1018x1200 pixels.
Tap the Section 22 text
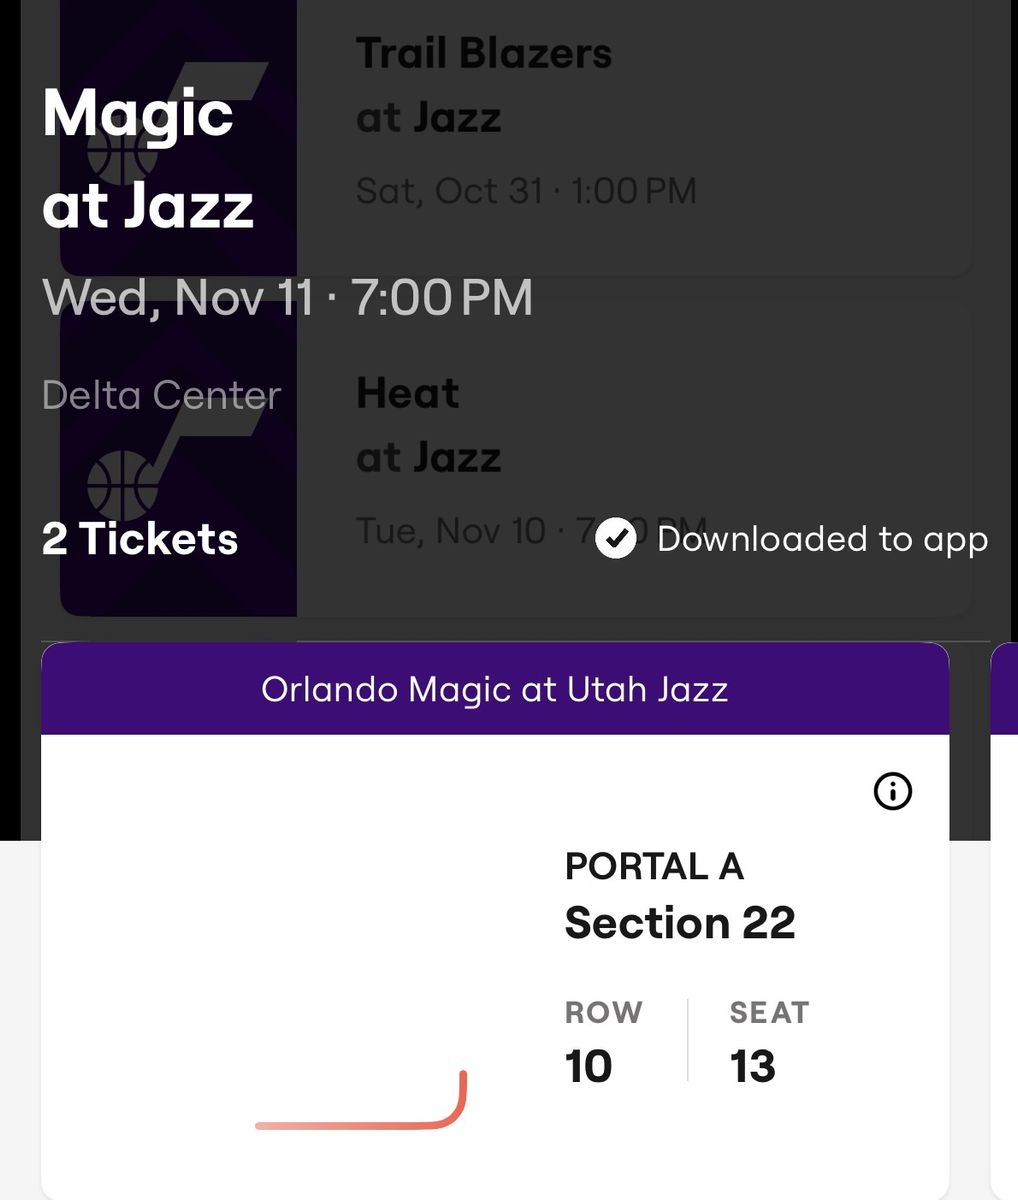pos(680,923)
